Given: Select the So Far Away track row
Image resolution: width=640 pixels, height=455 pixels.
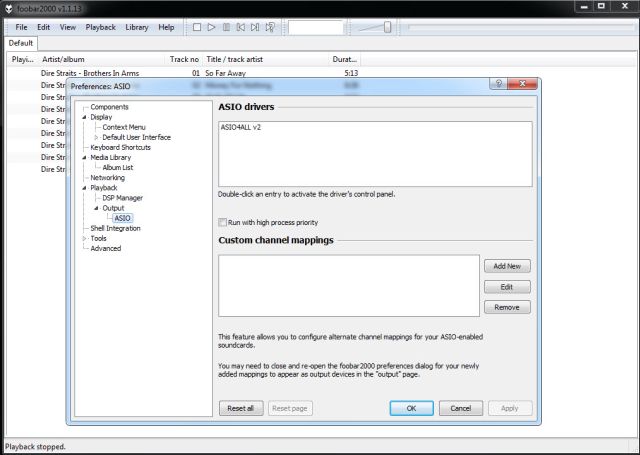Looking at the screenshot, I should coord(184,73).
